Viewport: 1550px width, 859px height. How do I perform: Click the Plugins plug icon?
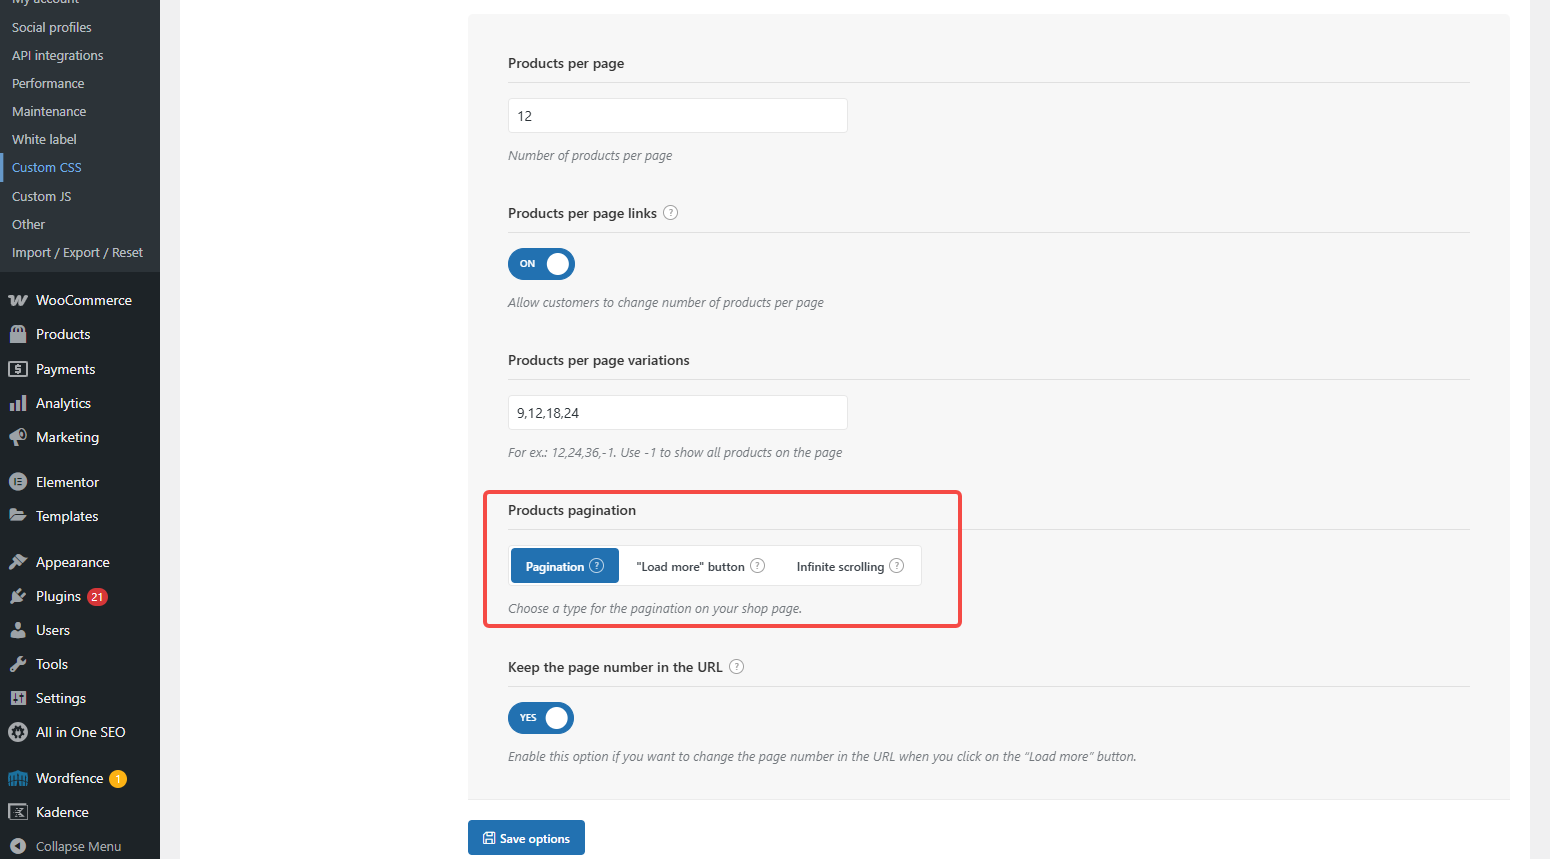click(x=18, y=596)
